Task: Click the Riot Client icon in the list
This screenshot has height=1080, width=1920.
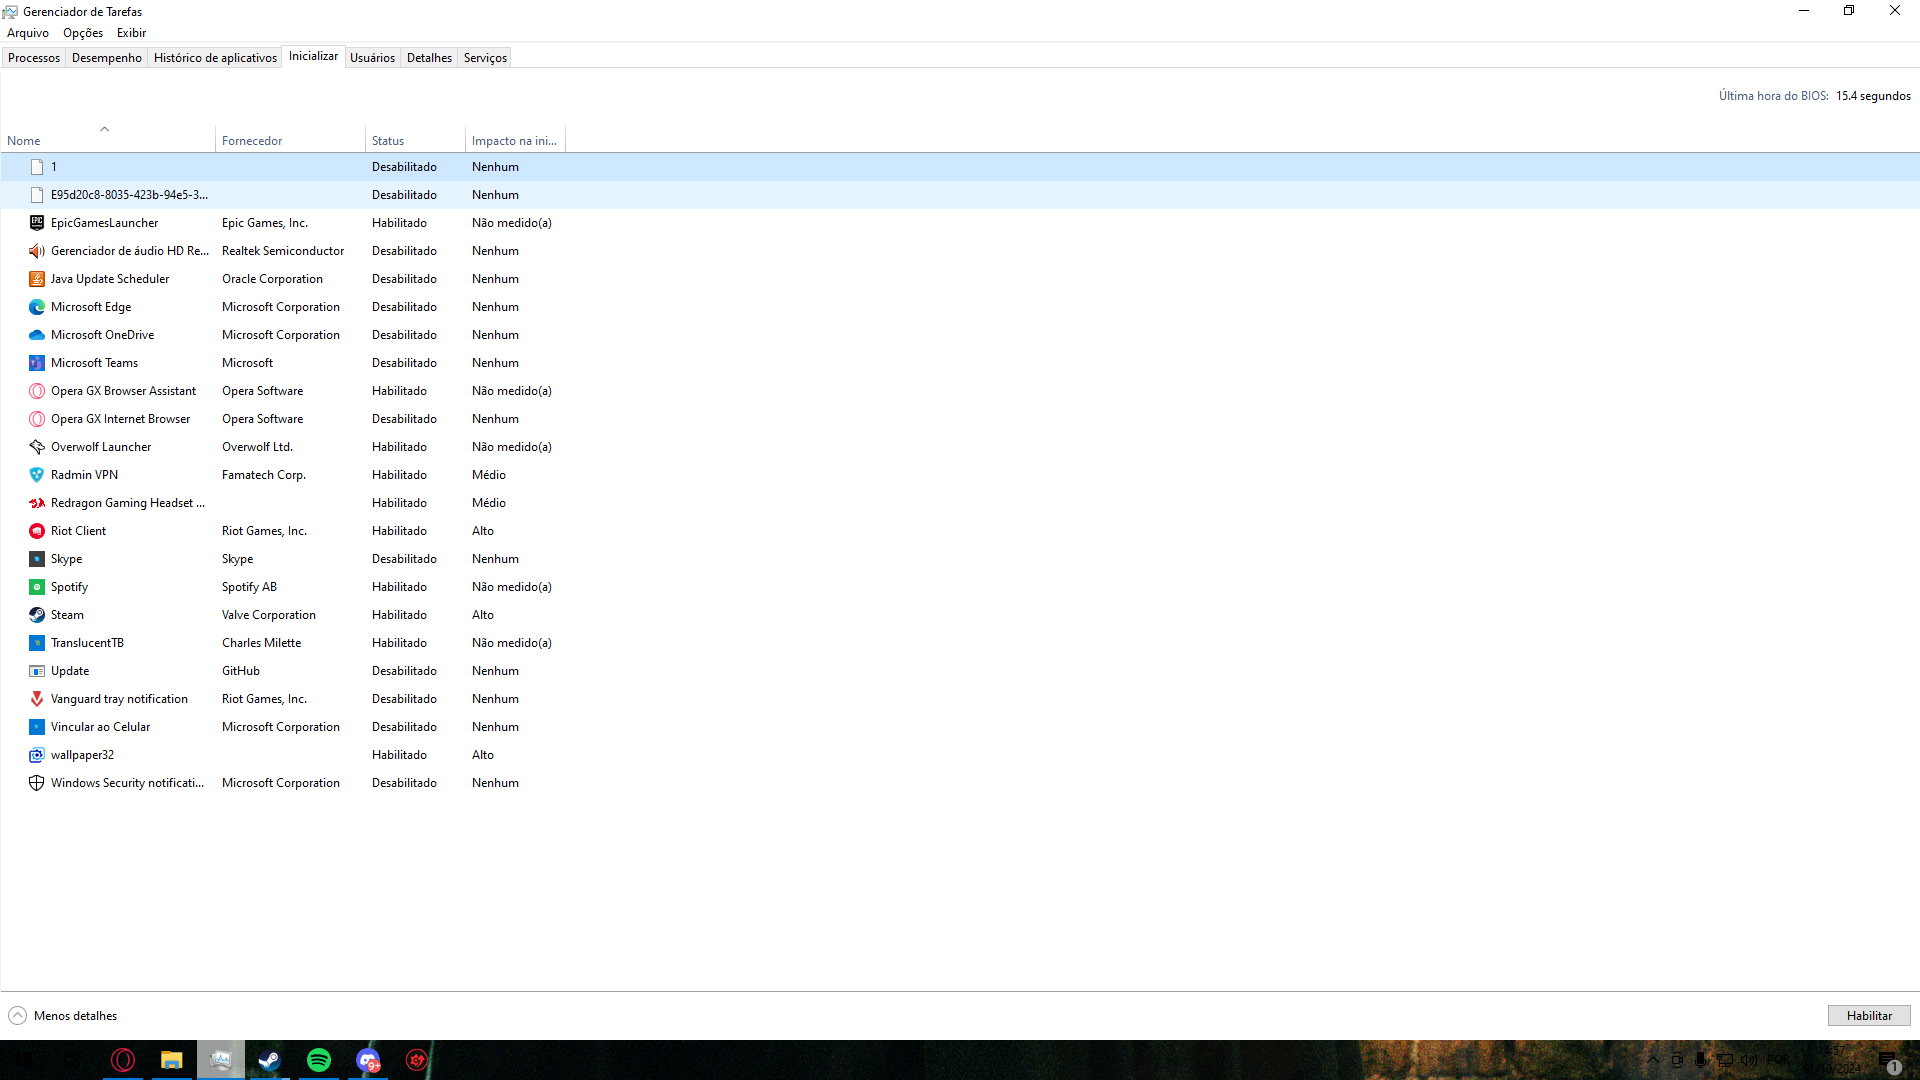Action: pyautogui.click(x=37, y=531)
